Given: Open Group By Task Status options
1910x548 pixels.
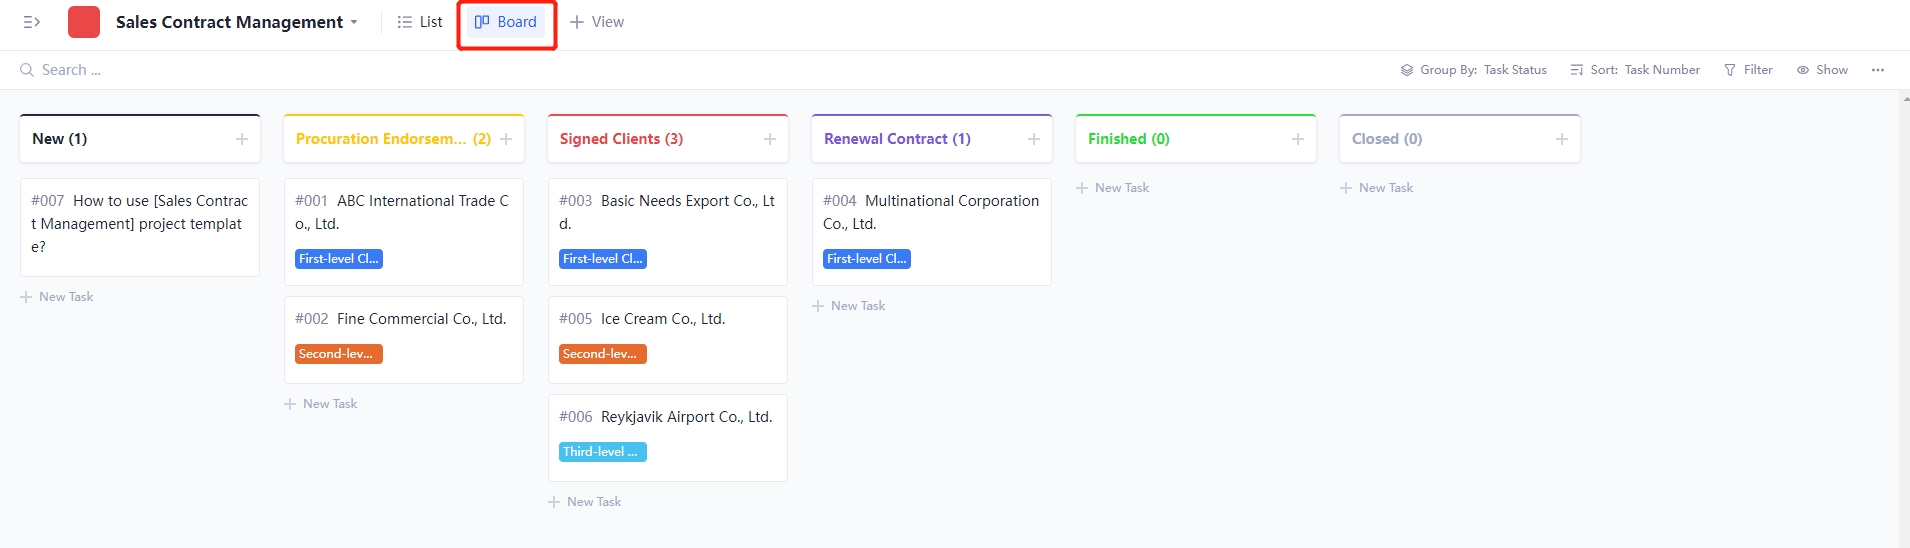Looking at the screenshot, I should 1474,70.
